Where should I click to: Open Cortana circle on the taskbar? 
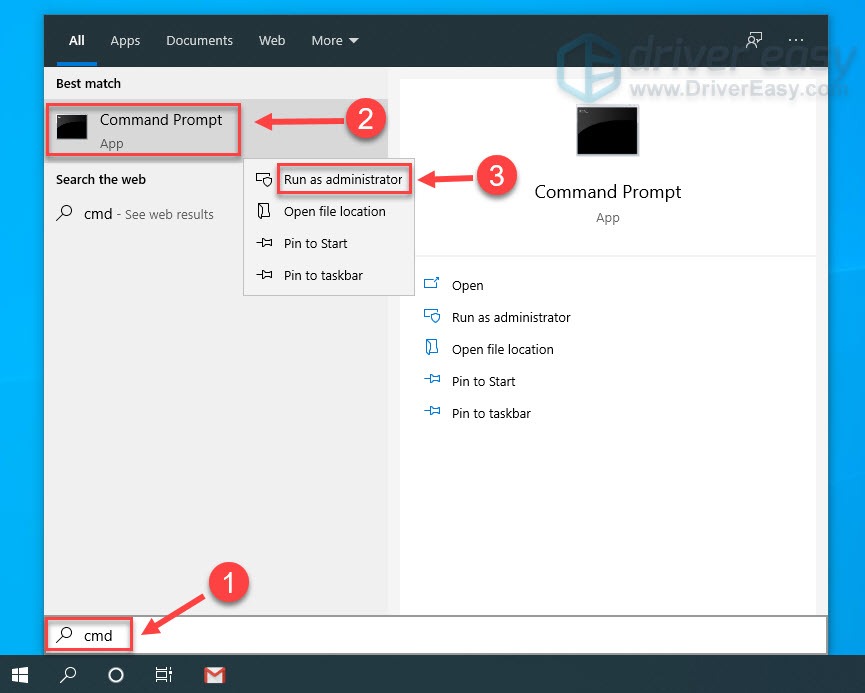click(x=116, y=675)
